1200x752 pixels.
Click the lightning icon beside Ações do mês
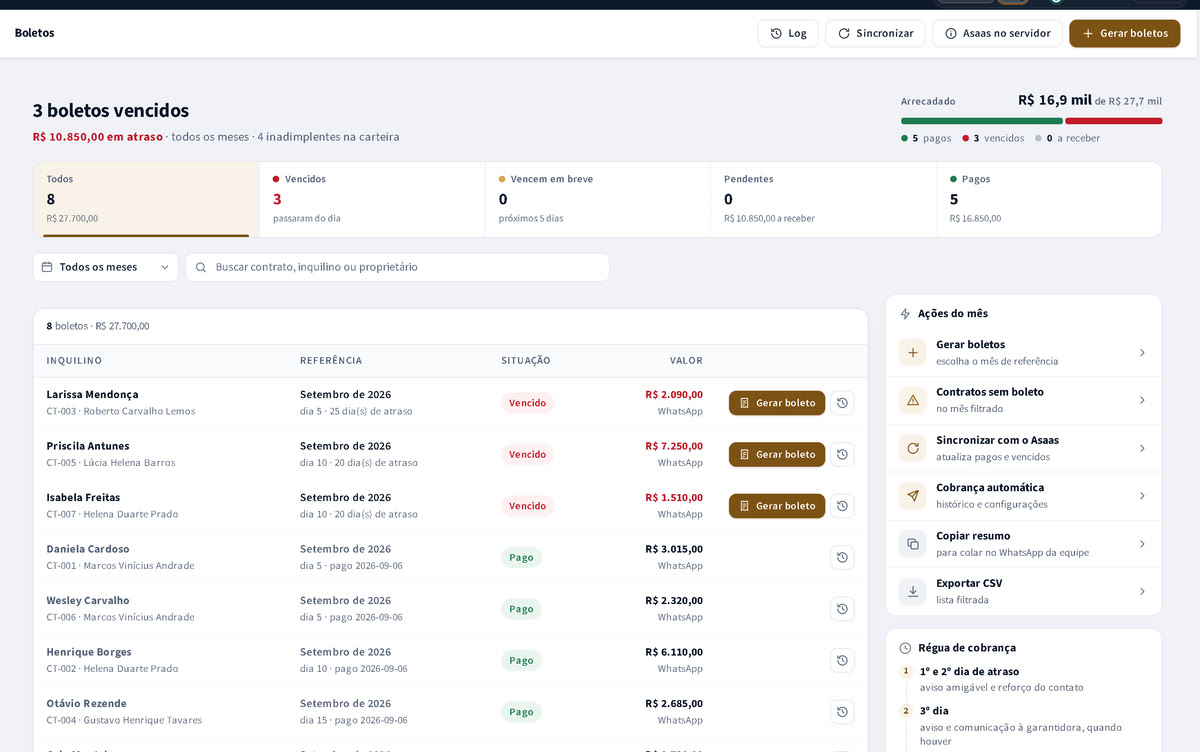[x=905, y=314]
